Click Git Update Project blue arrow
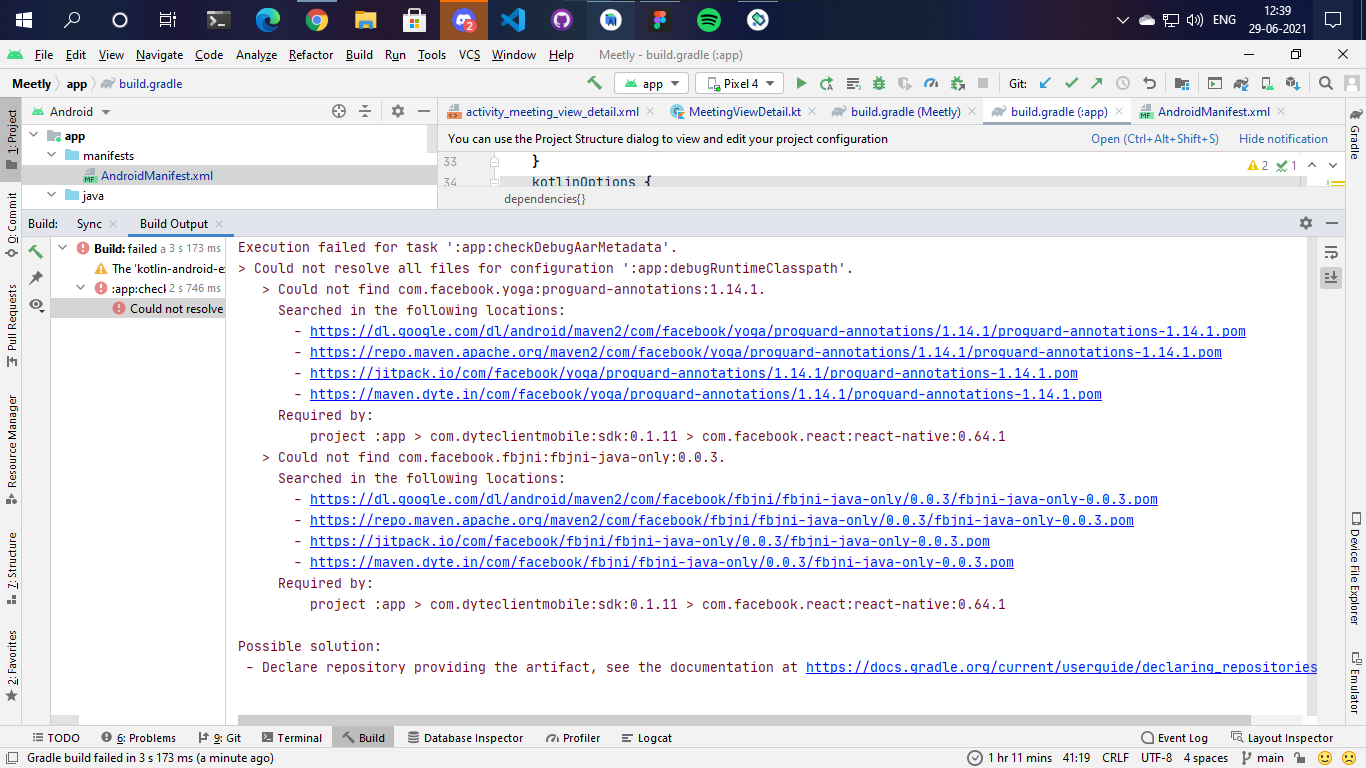This screenshot has height=768, width=1366. click(x=1045, y=84)
